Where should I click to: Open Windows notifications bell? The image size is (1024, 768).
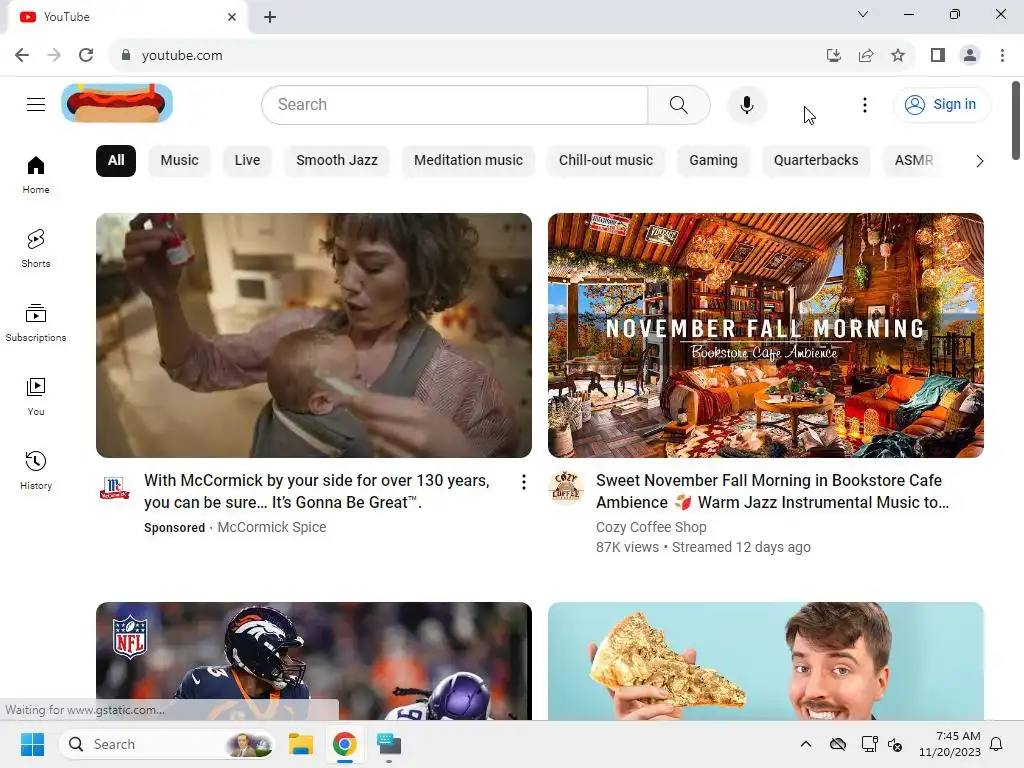tap(997, 744)
